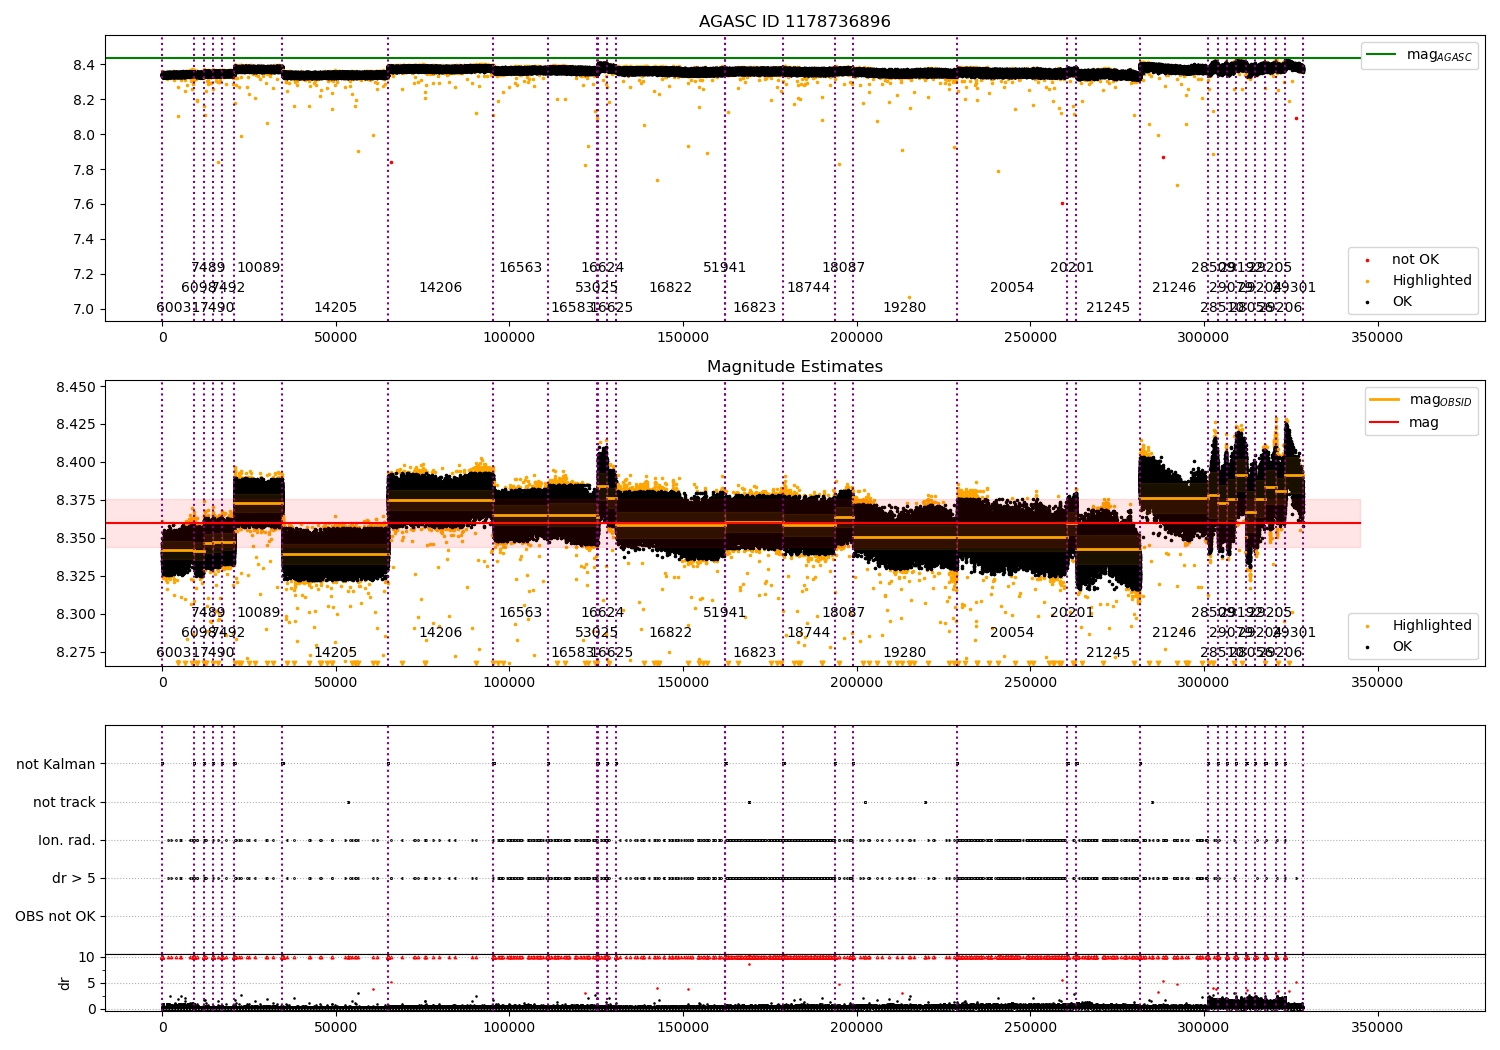
Task: Click the 10 tick on bottom plot
Action: [x=87, y=957]
